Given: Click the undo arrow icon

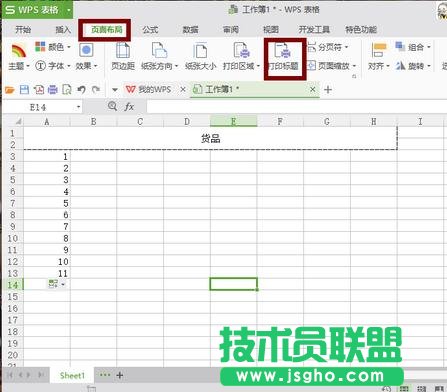Looking at the screenshot, I should pos(81,90).
